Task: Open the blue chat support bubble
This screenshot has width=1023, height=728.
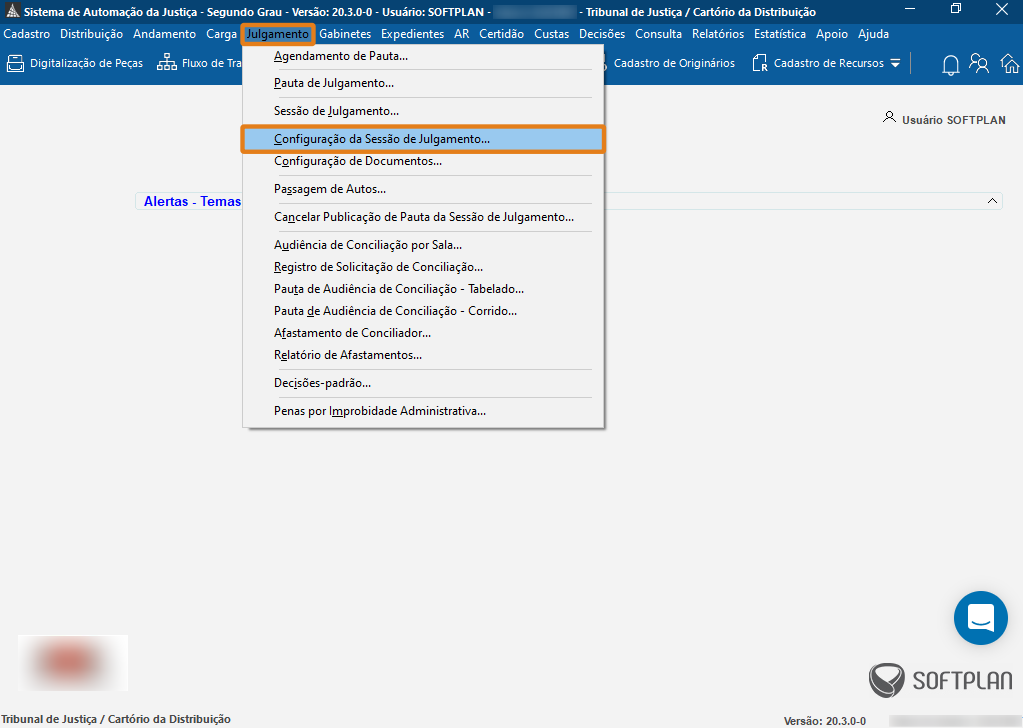Action: [x=981, y=618]
